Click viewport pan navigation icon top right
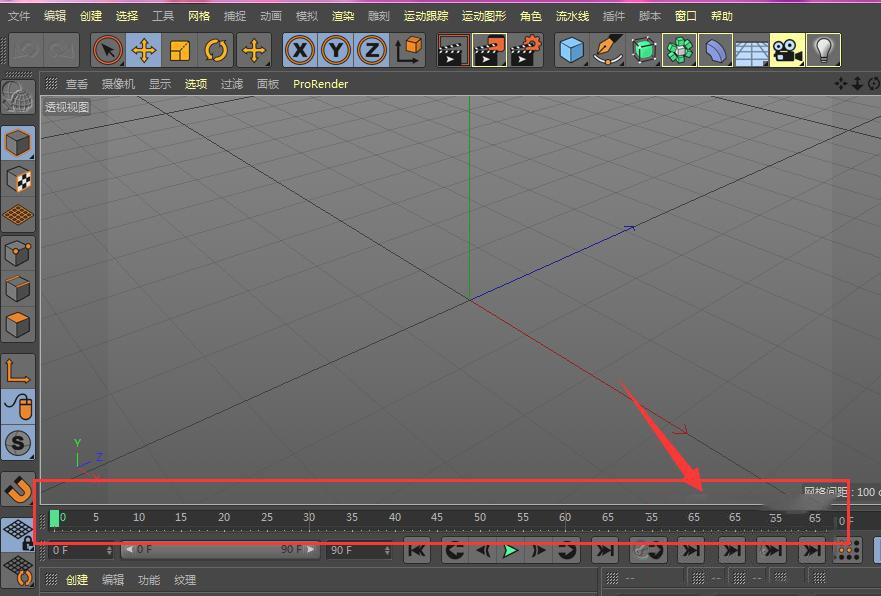 841,84
